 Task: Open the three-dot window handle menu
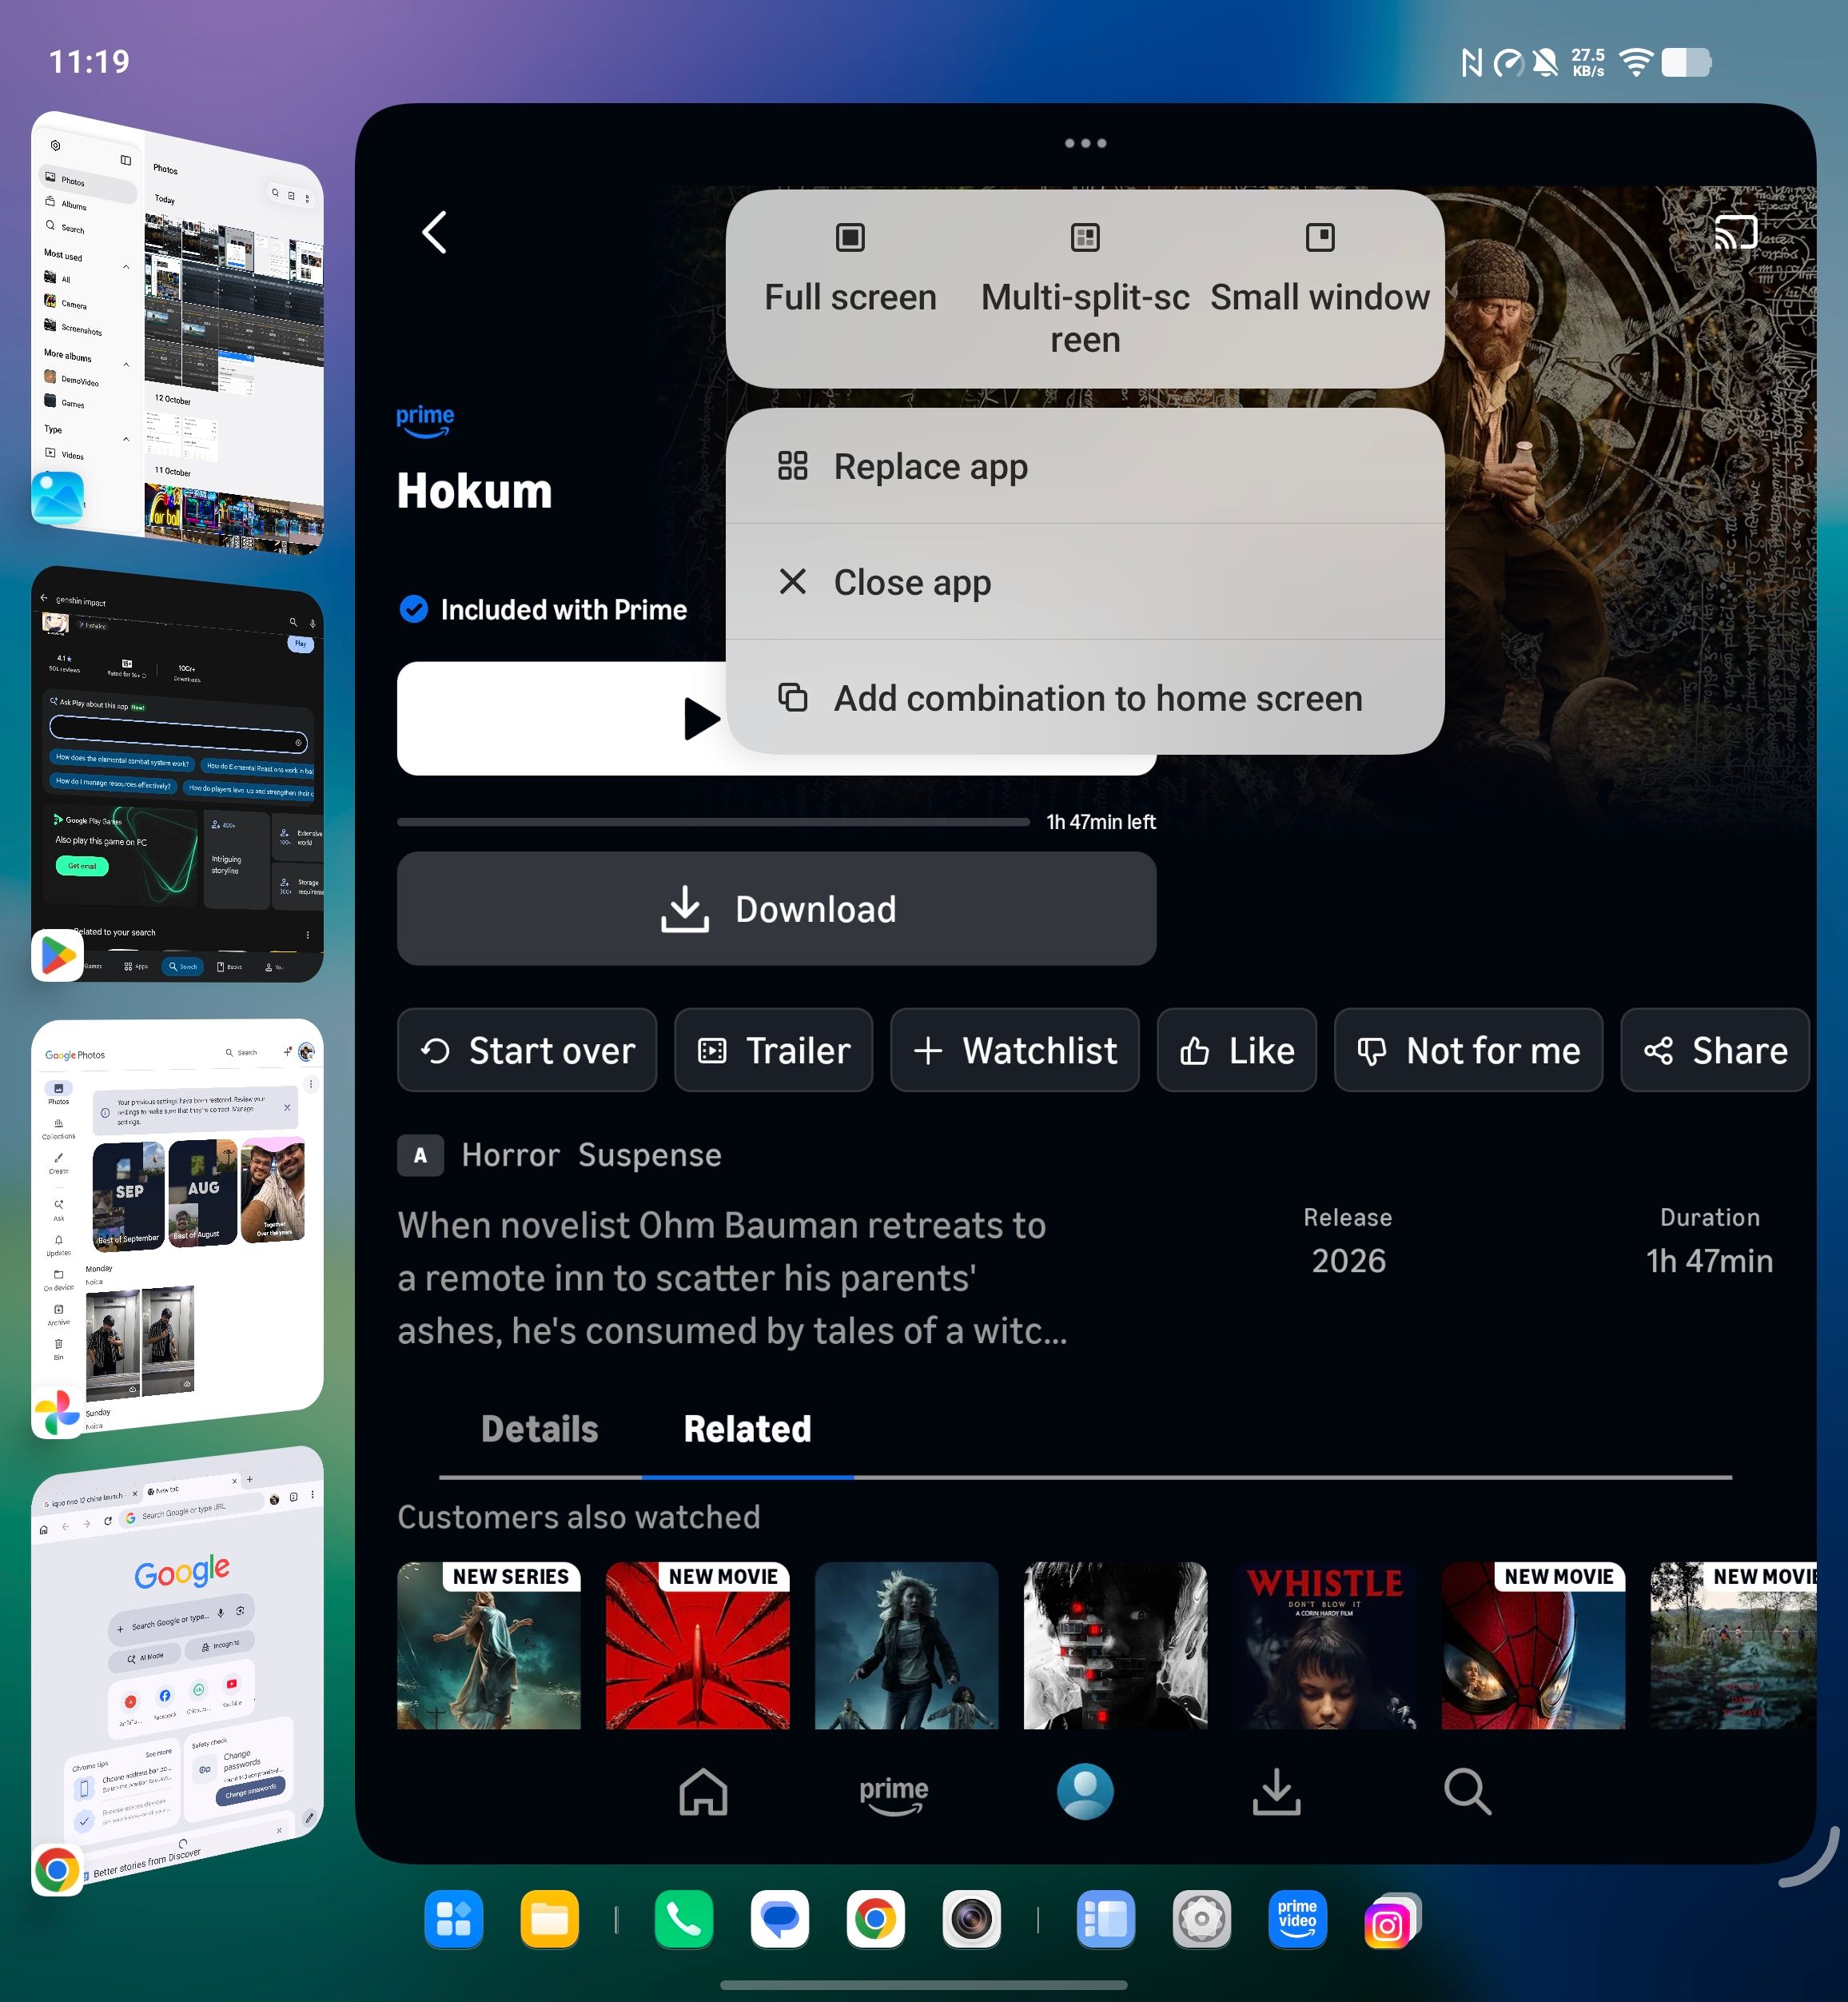point(1085,143)
